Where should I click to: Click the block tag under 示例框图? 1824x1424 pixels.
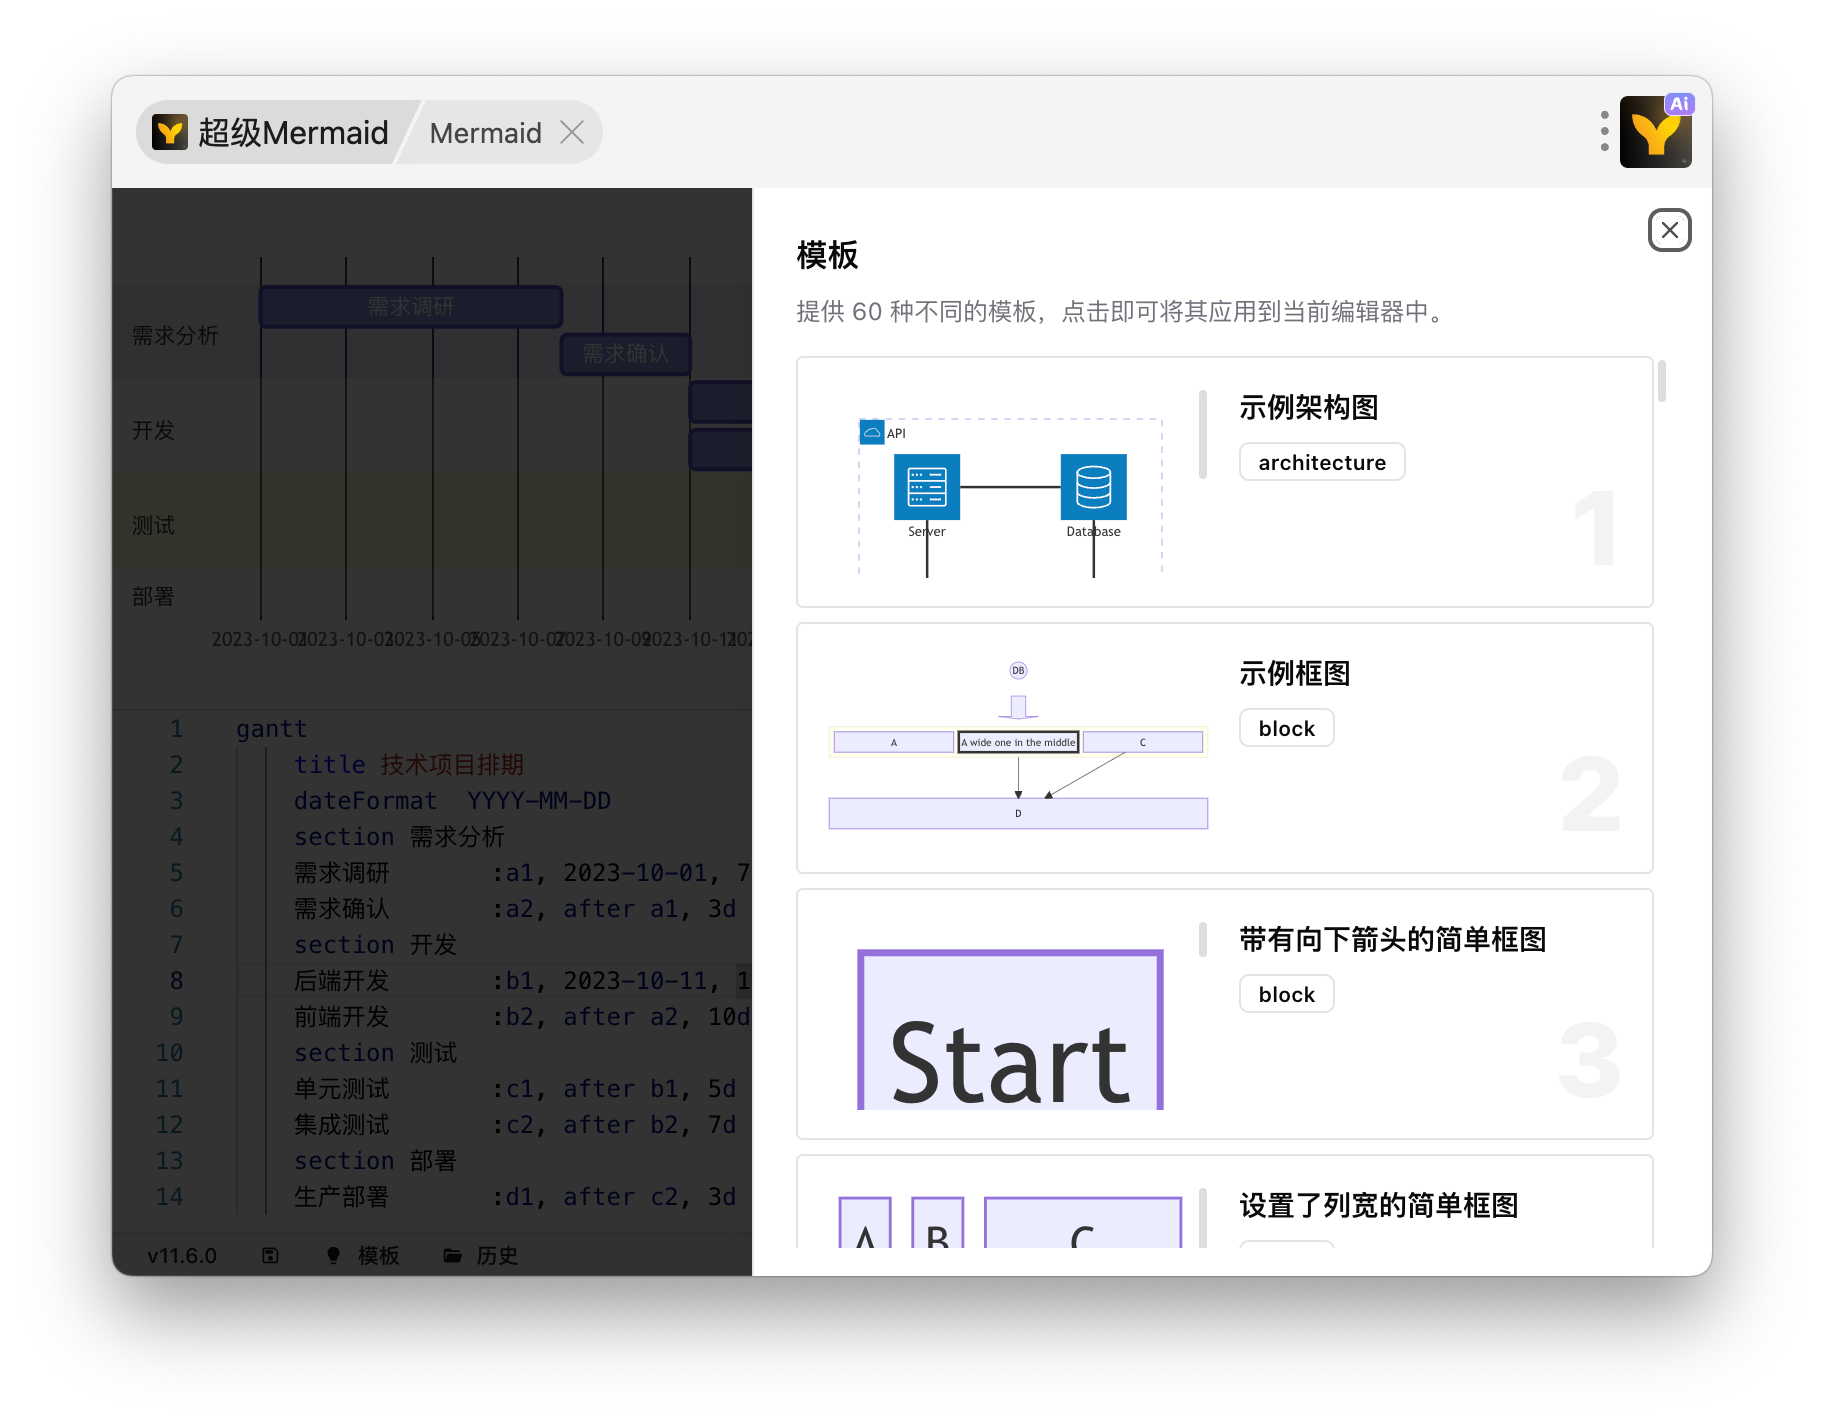[1287, 728]
